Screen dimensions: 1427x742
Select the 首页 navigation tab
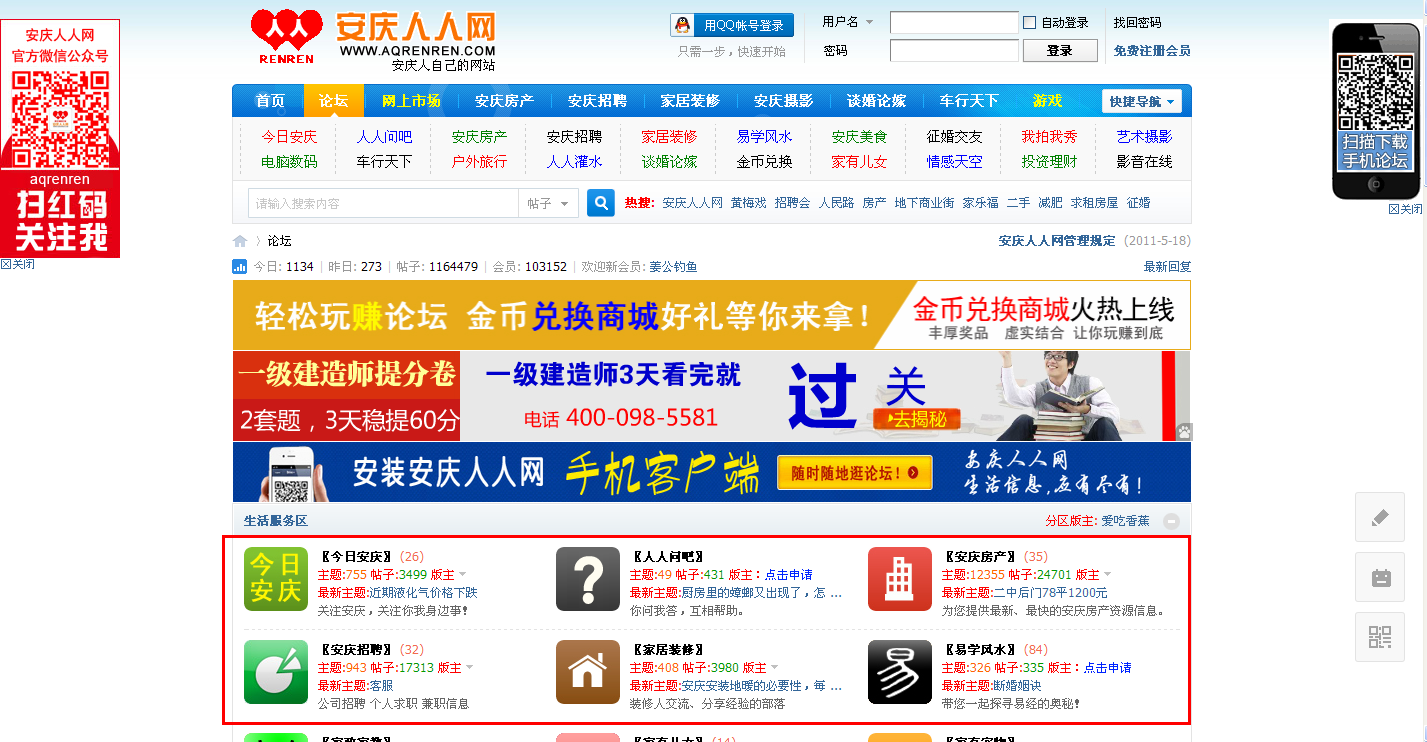[x=270, y=101]
